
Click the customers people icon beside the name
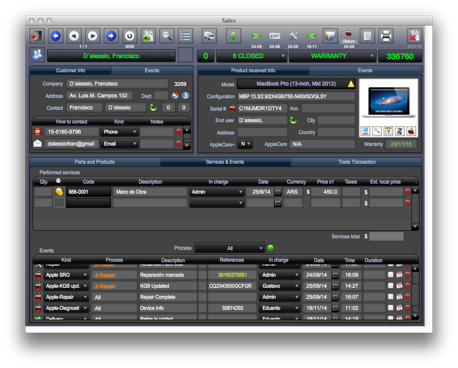[x=37, y=55]
